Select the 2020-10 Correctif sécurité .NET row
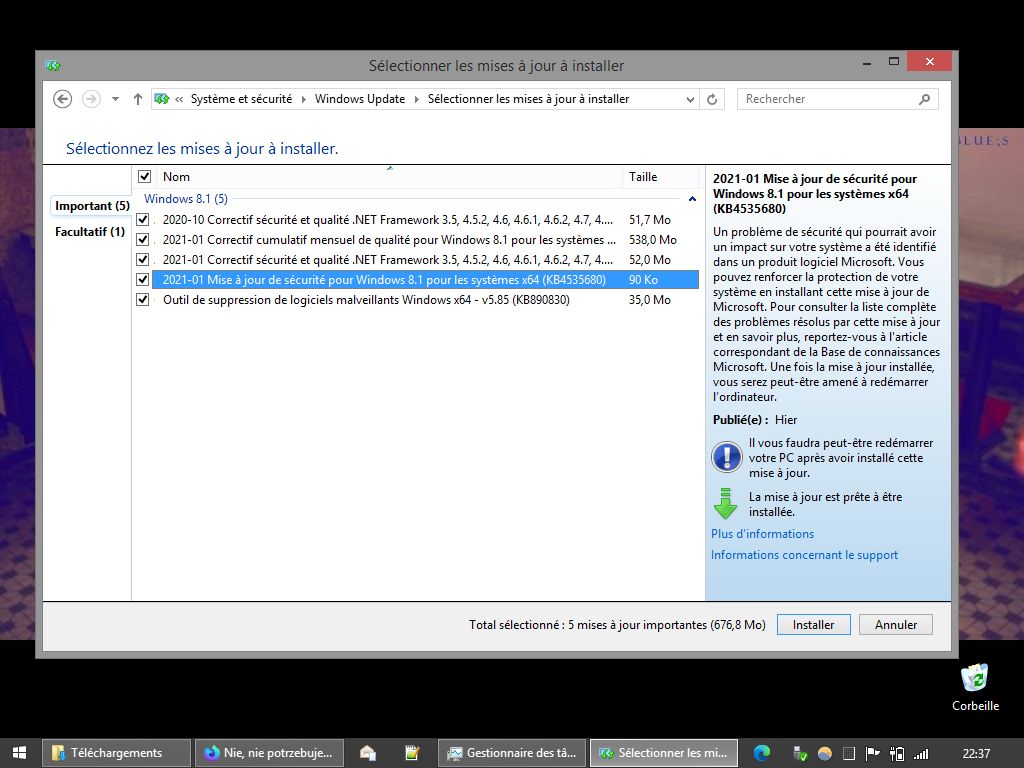1024x768 pixels. tap(425, 220)
